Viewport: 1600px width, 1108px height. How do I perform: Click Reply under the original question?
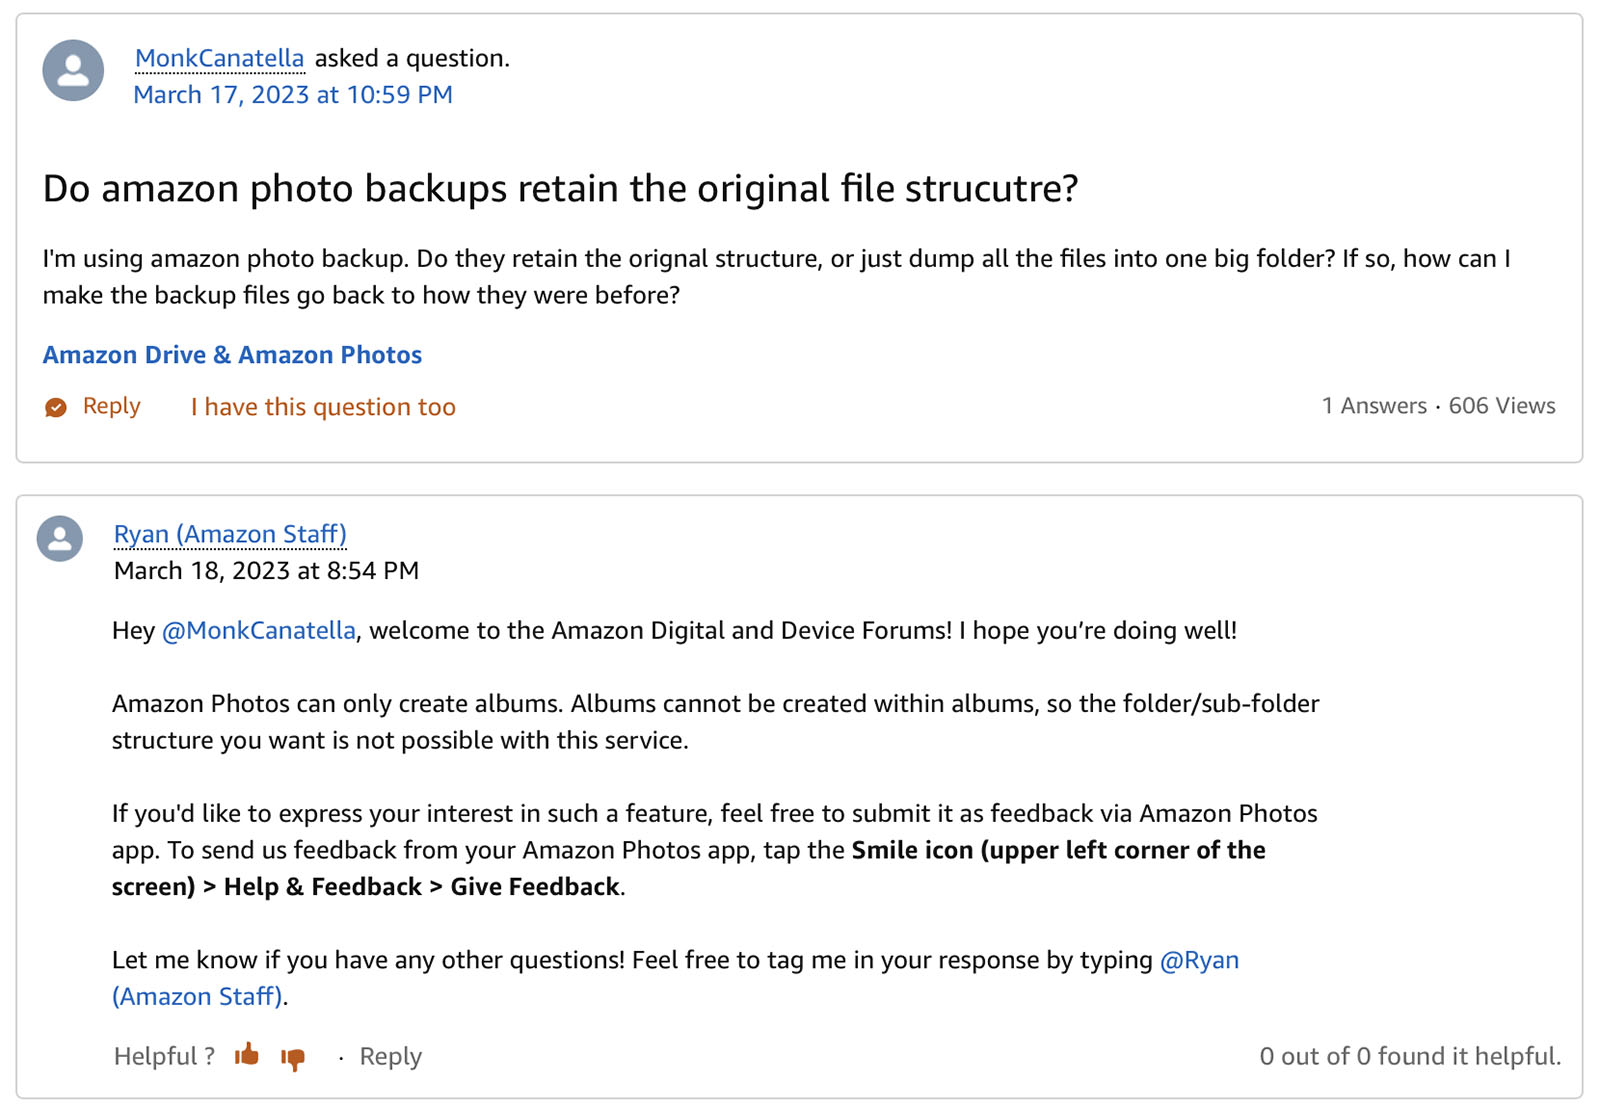tap(111, 406)
